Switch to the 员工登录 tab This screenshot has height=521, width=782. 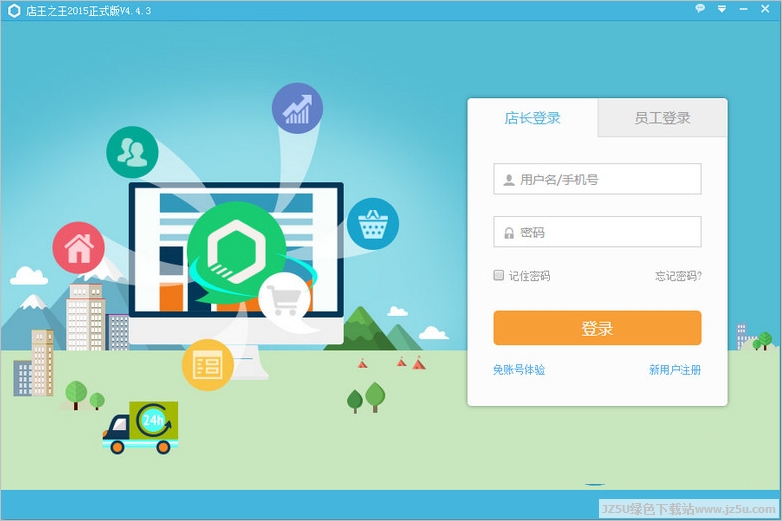coord(662,118)
